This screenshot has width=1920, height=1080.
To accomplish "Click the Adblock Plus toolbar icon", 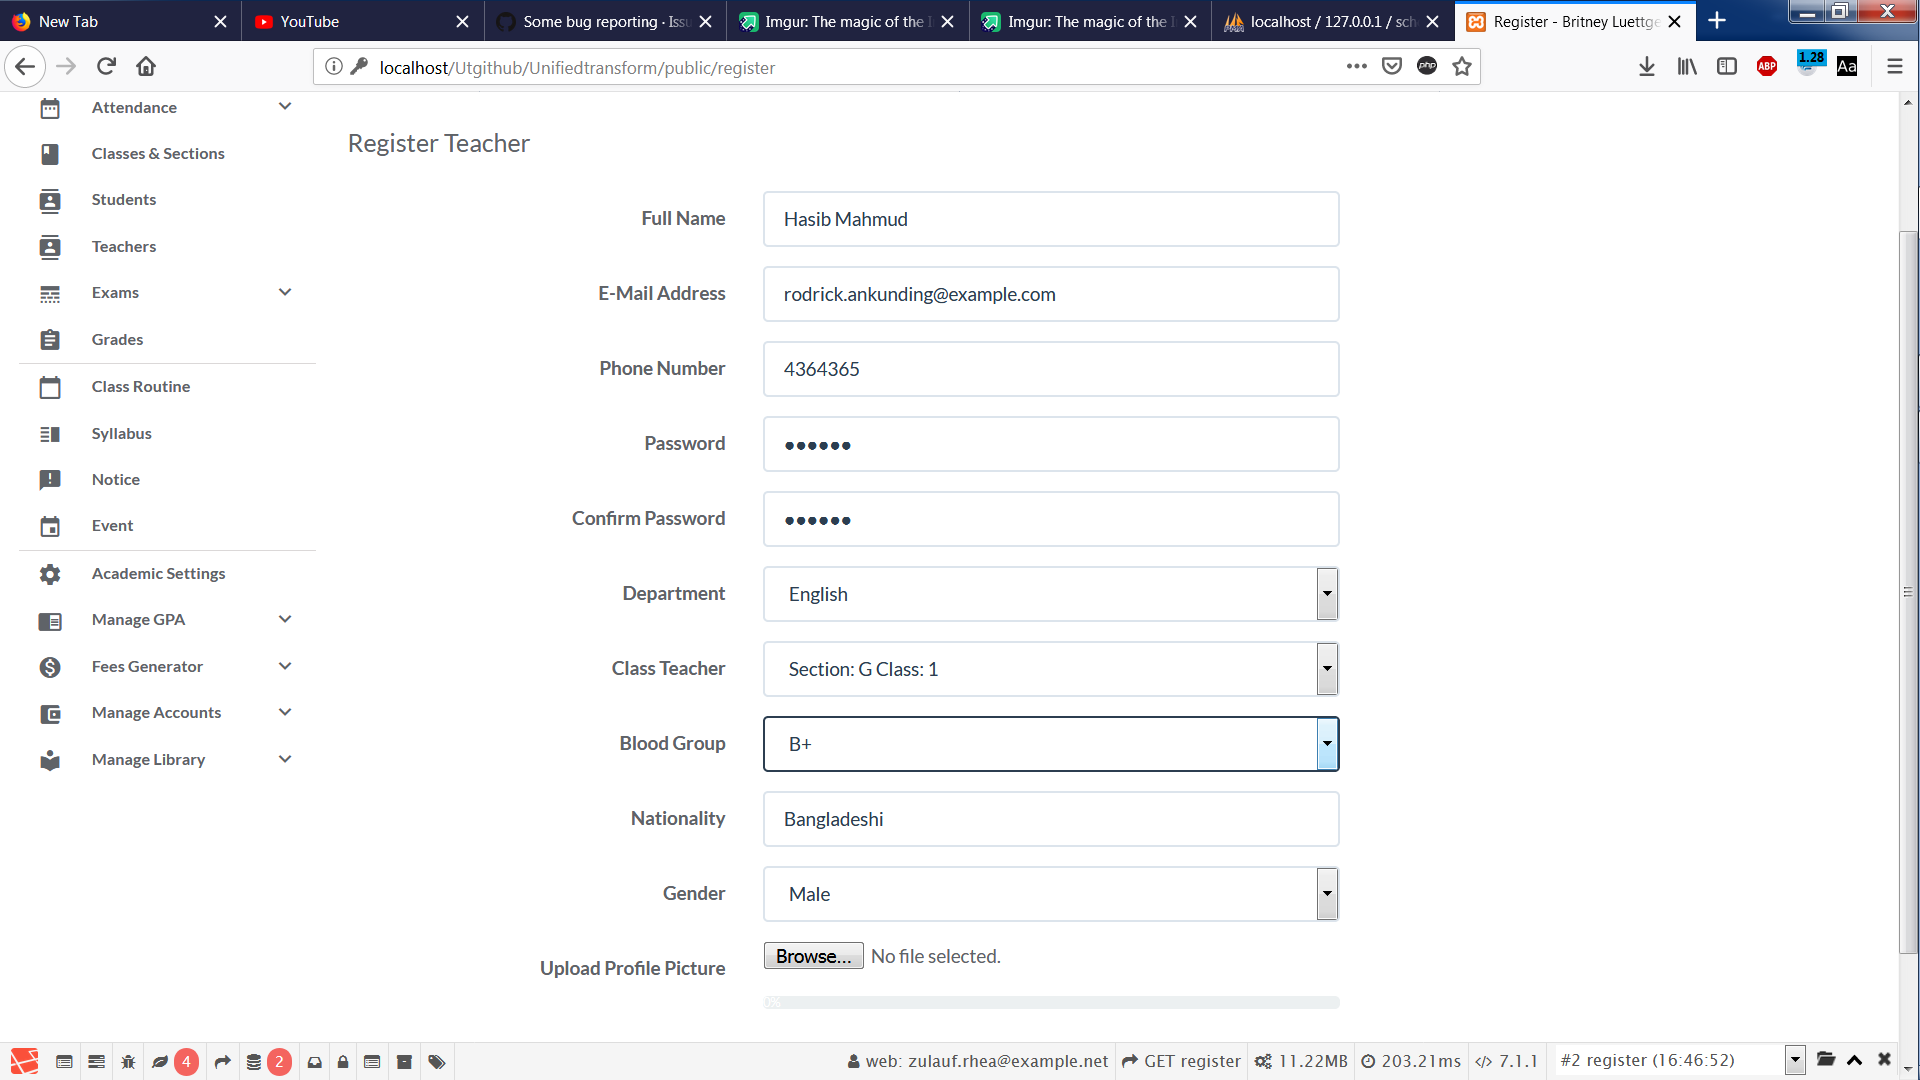I will (x=1766, y=66).
